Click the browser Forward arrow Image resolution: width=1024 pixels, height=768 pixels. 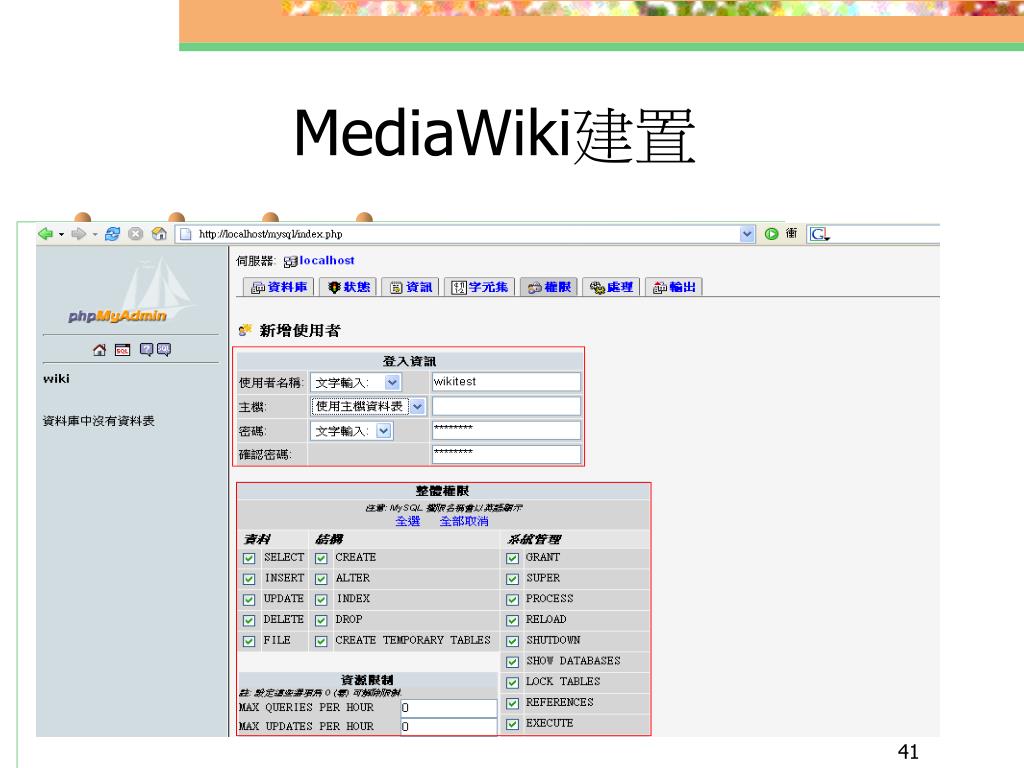(x=78, y=234)
